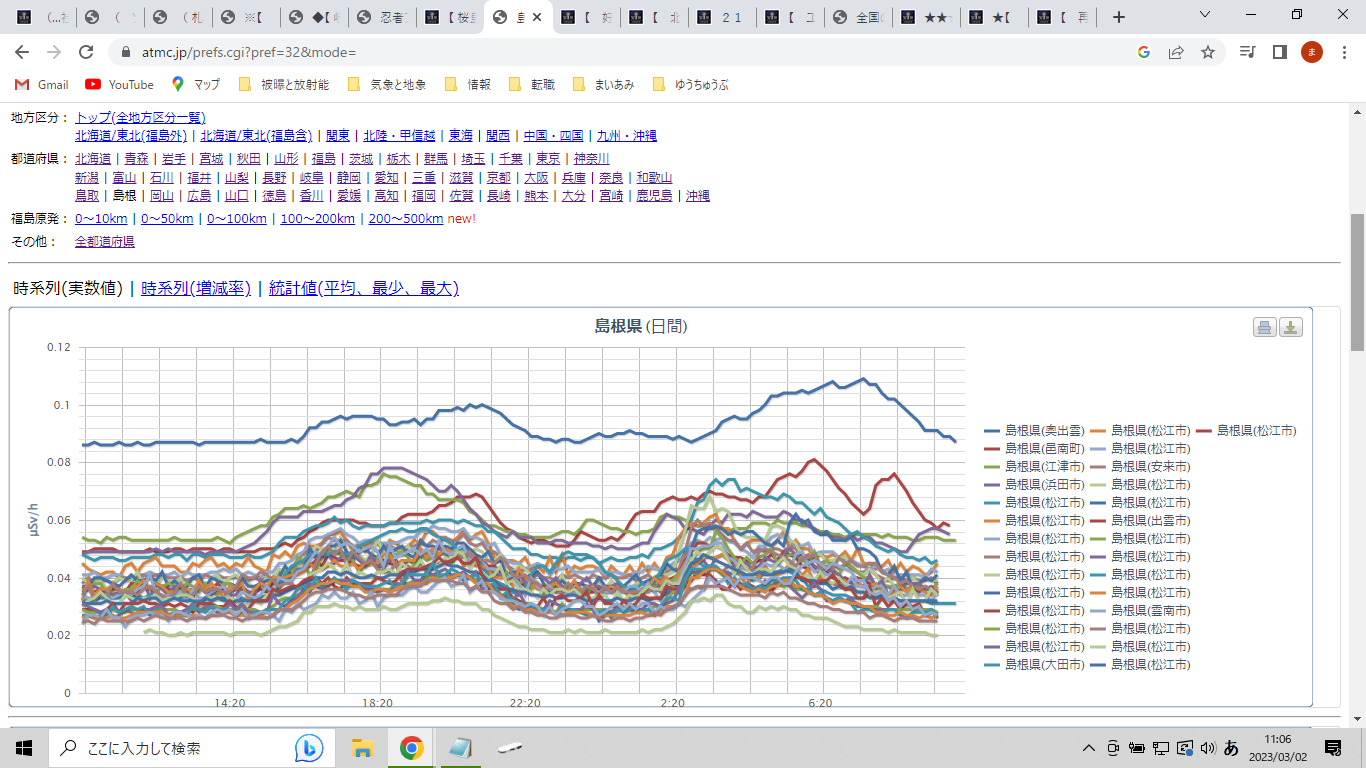Open 全都道府県 link
Viewport: 1366px width, 768px height.
pyautogui.click(x=105, y=241)
